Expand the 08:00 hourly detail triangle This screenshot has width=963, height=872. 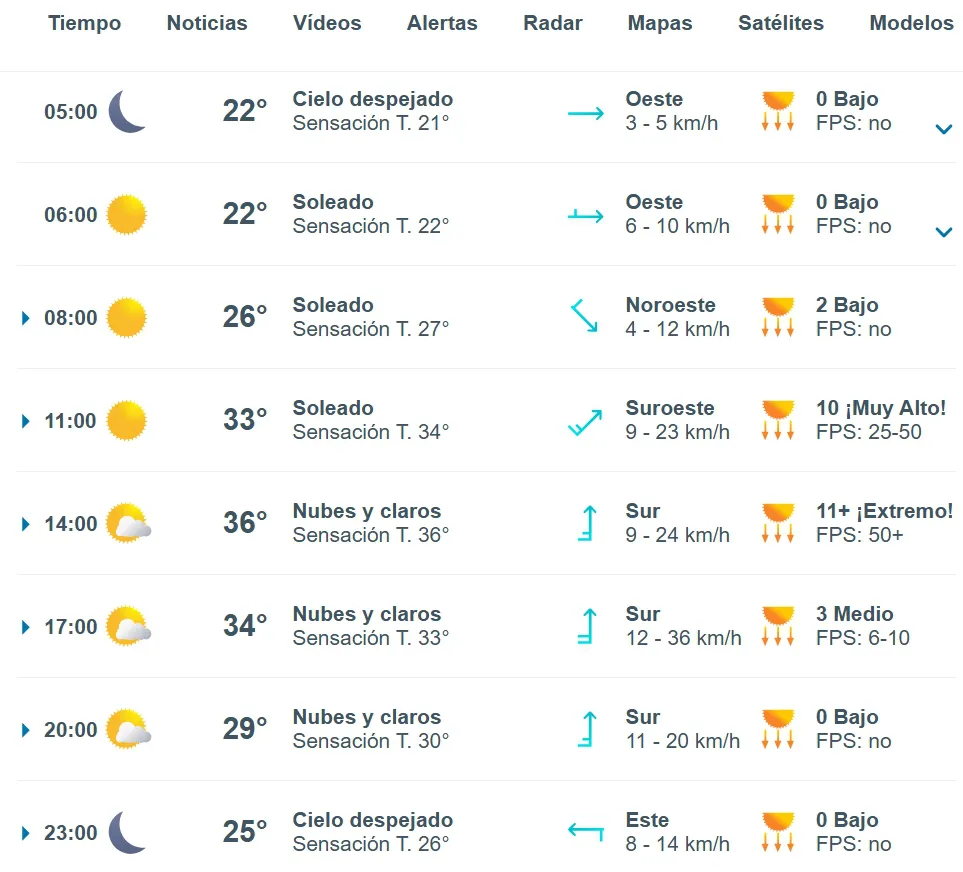coord(26,318)
